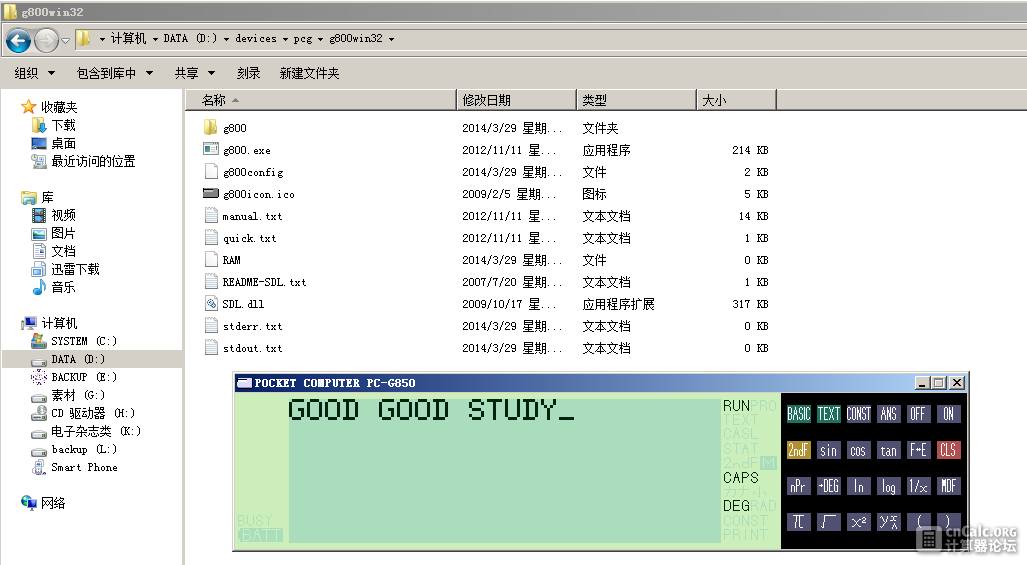Click the PC-G850 LCD display area
Screen dimensions: 1027x565
pos(504,469)
